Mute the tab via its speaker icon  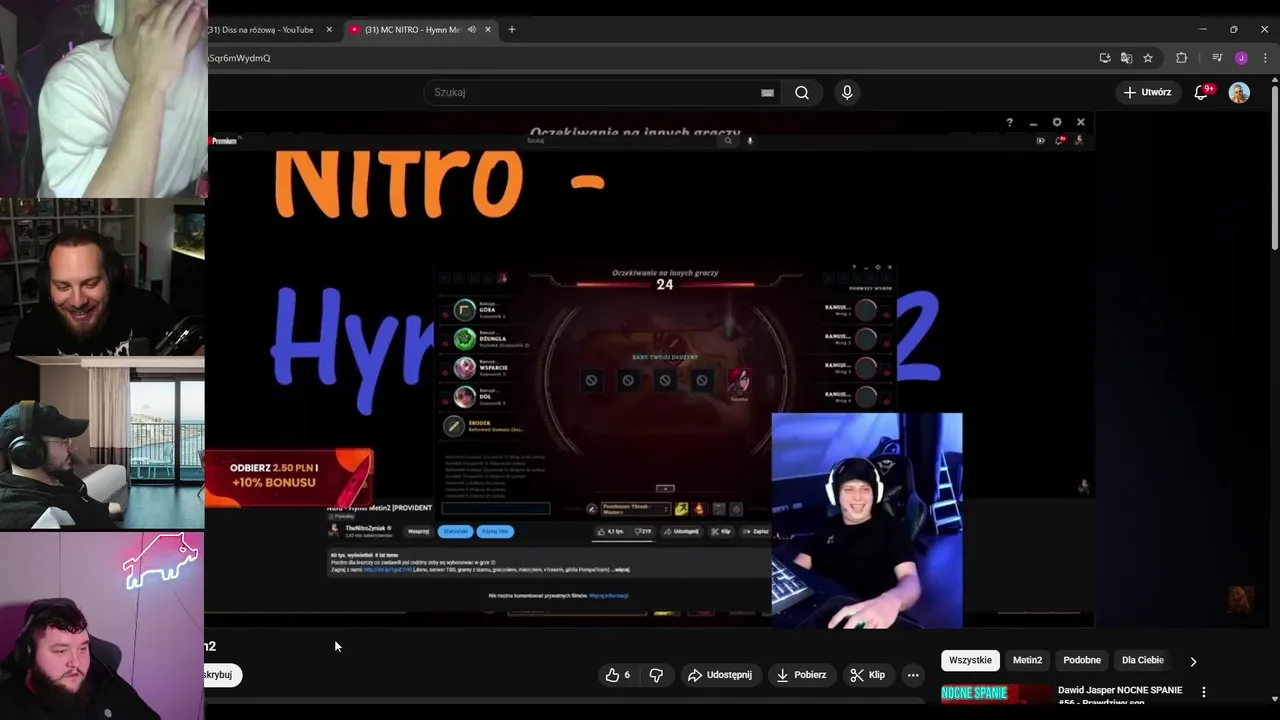point(472,30)
